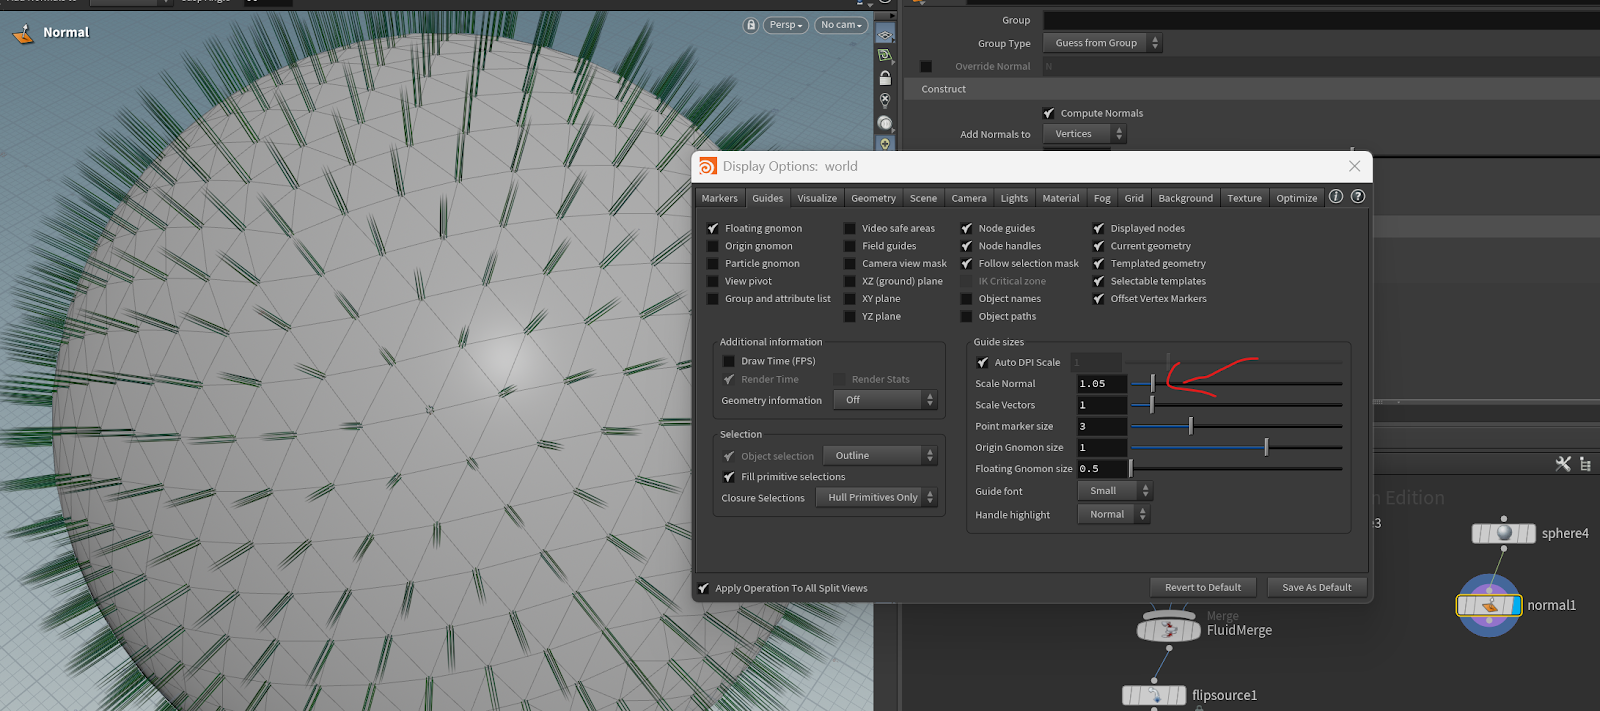Open the Persp view dropdown
Viewport: 1600px width, 711px height.
(x=786, y=25)
